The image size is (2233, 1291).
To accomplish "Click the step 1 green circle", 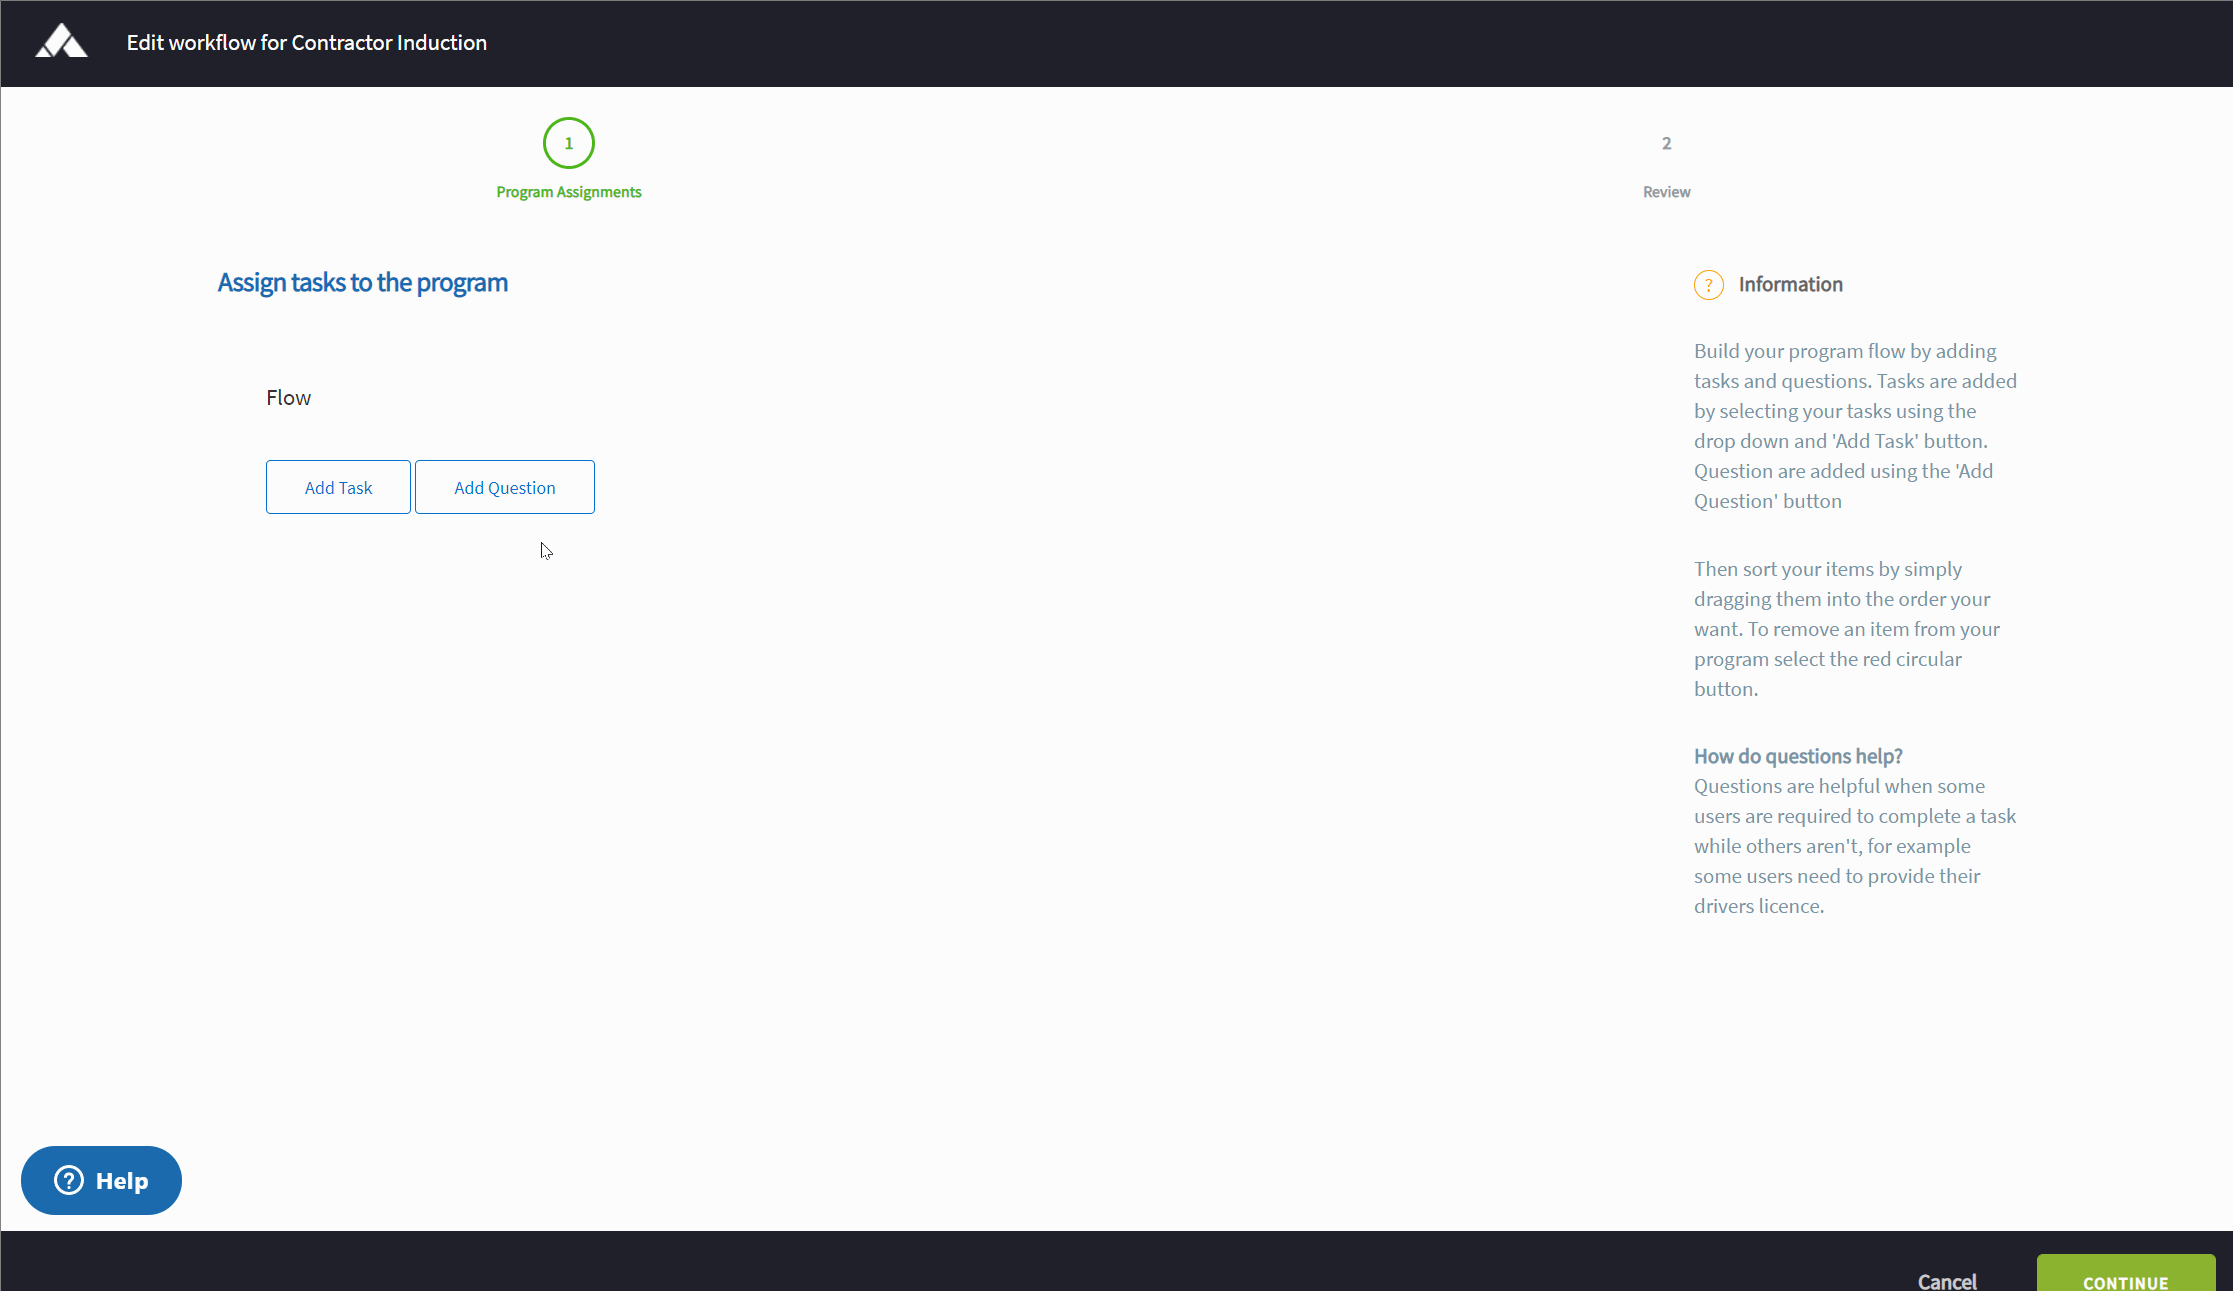I will click(568, 143).
